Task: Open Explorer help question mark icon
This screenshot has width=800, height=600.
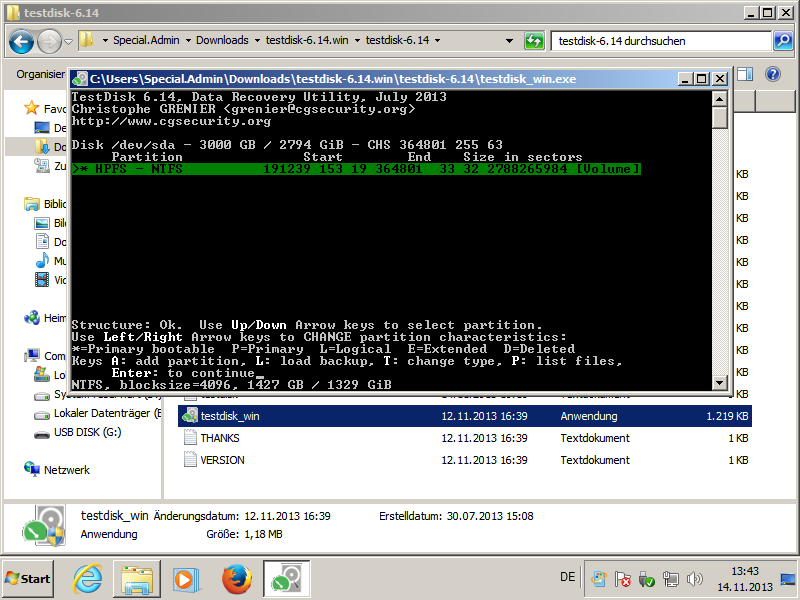Action: point(773,74)
